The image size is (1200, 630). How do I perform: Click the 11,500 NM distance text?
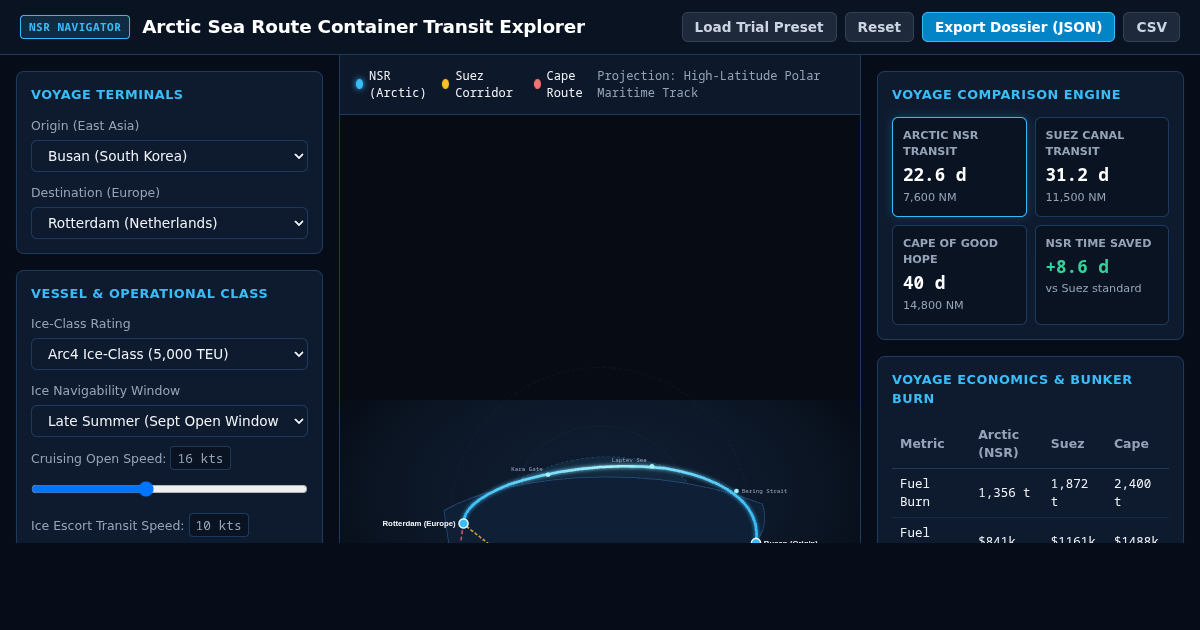(1076, 197)
